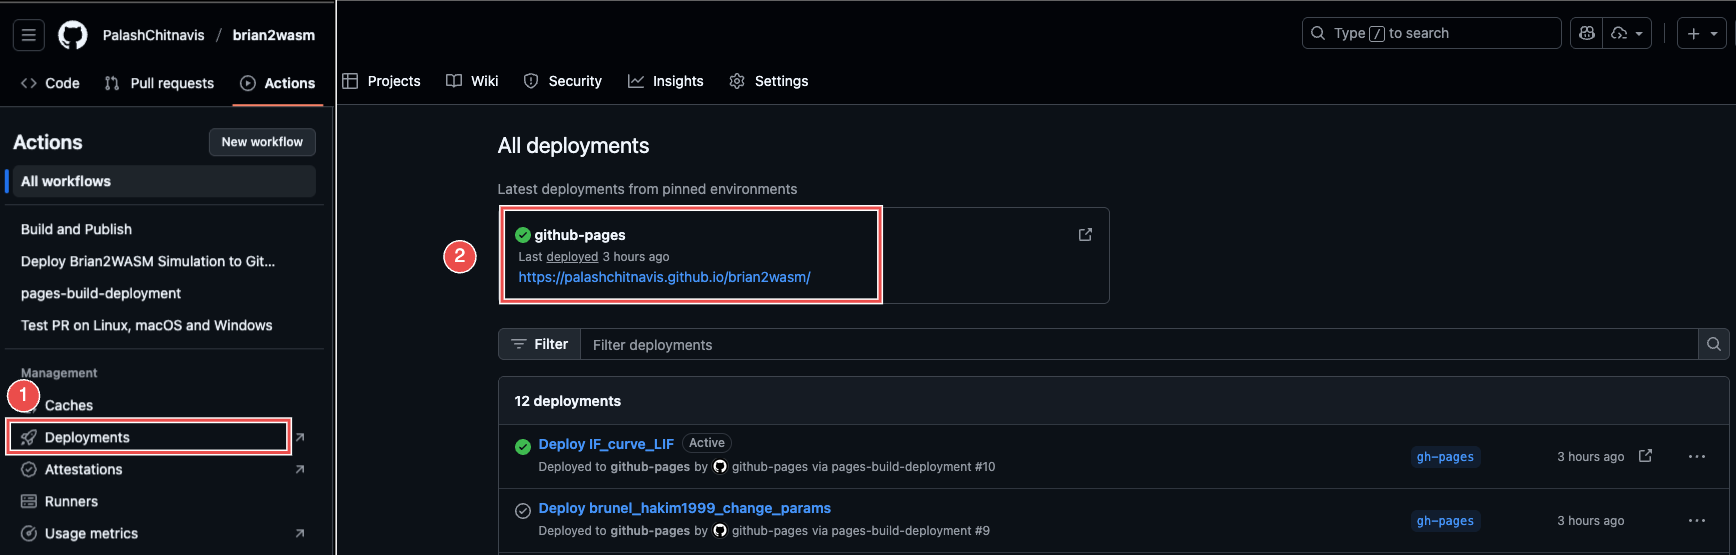This screenshot has width=1736, height=555.
Task: Open github-pages environment title
Action: [x=580, y=235]
